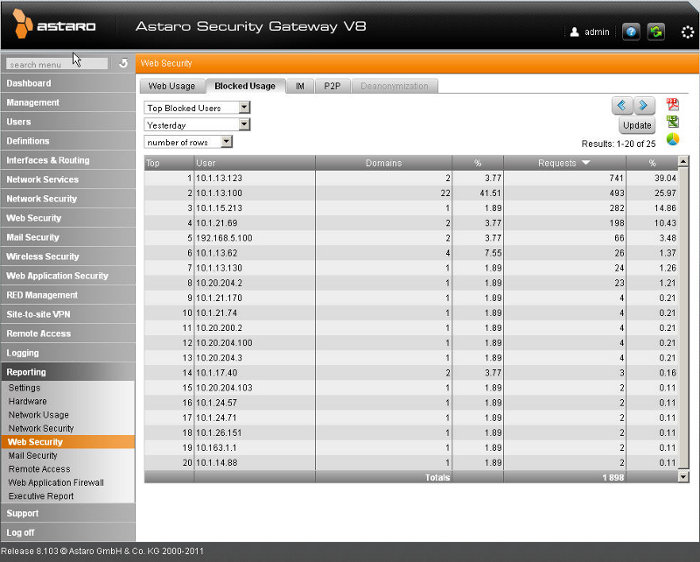Switch to the IM tab
The width and height of the screenshot is (700, 562).
[x=300, y=86]
